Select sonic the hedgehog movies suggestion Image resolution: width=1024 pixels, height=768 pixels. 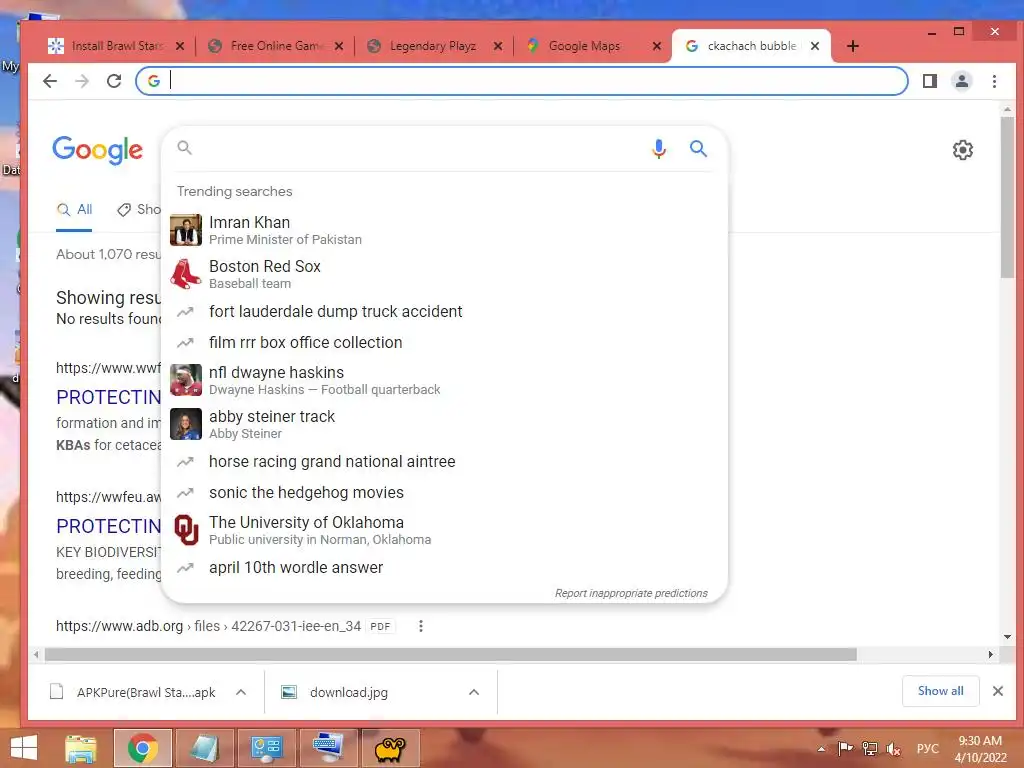(444, 492)
